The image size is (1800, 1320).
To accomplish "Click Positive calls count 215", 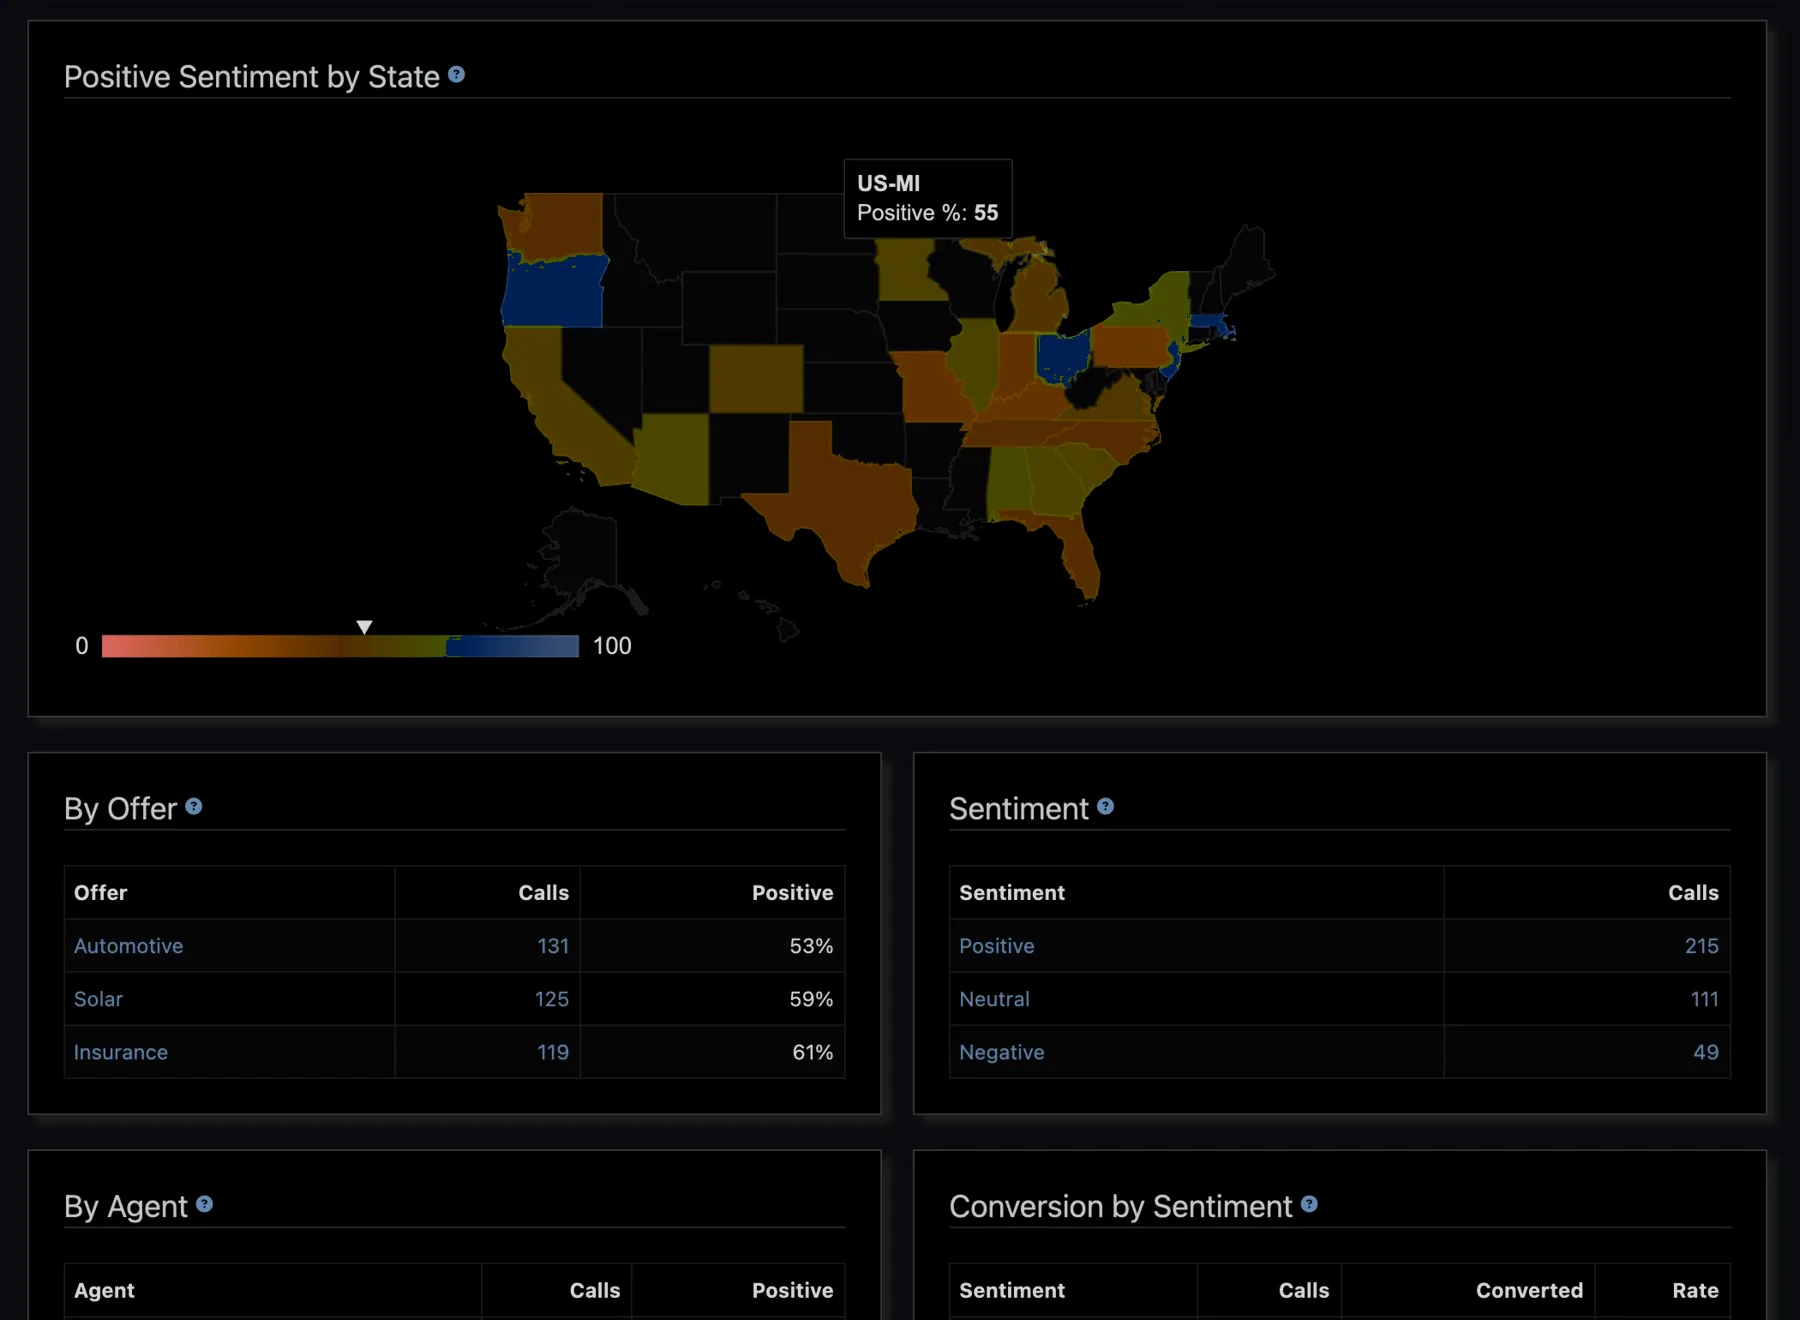I will [1702, 946].
